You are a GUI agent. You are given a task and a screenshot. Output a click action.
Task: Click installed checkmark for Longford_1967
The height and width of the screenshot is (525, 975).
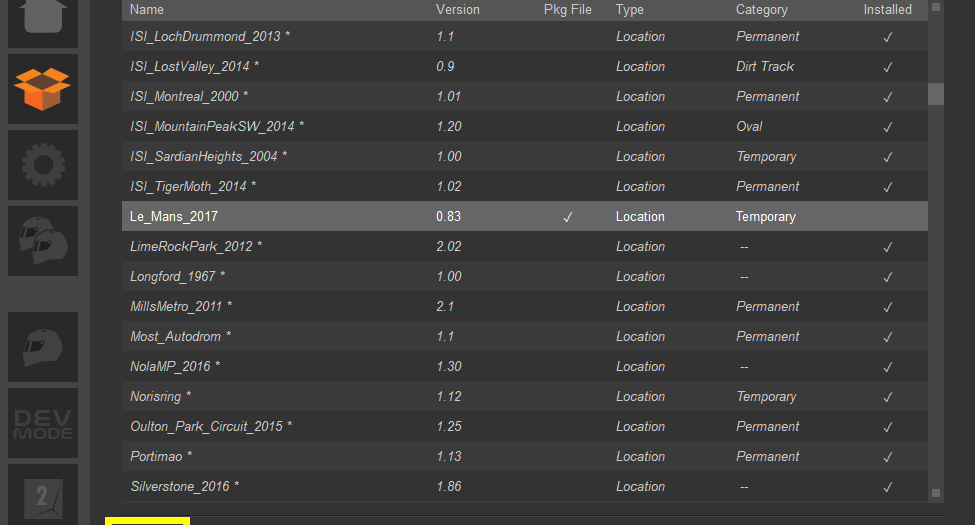pos(887,277)
